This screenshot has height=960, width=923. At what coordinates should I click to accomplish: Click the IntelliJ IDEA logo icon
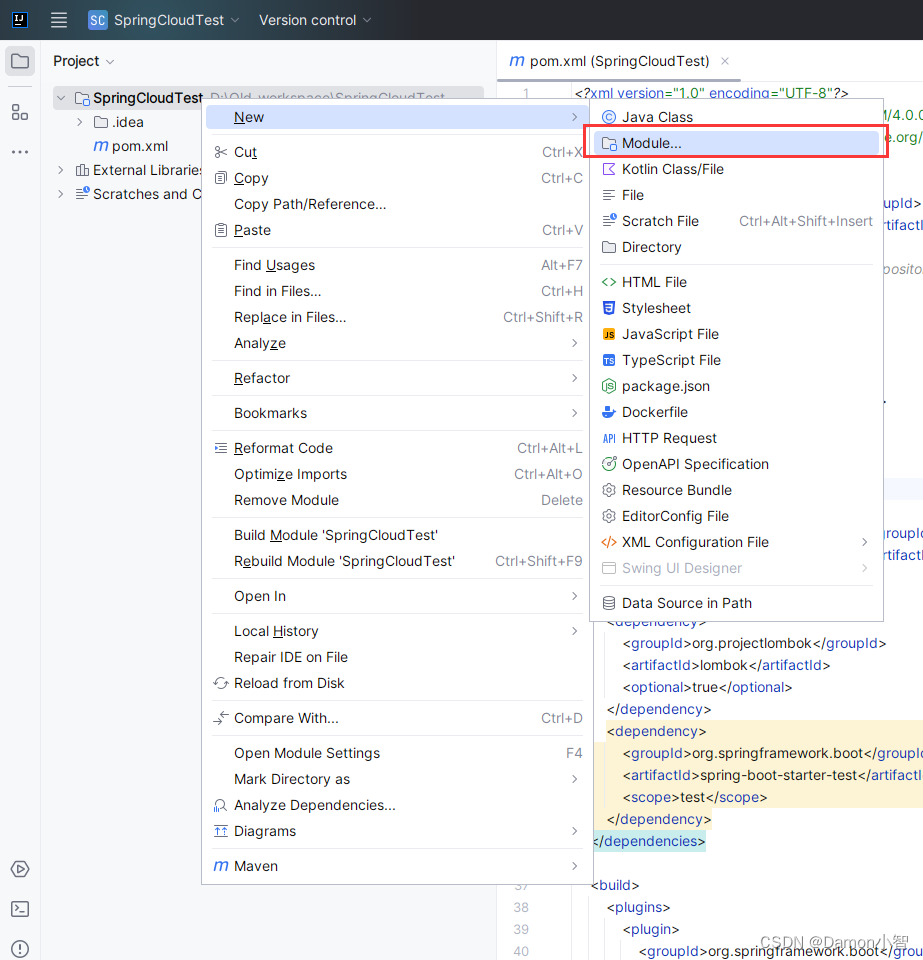(20, 20)
